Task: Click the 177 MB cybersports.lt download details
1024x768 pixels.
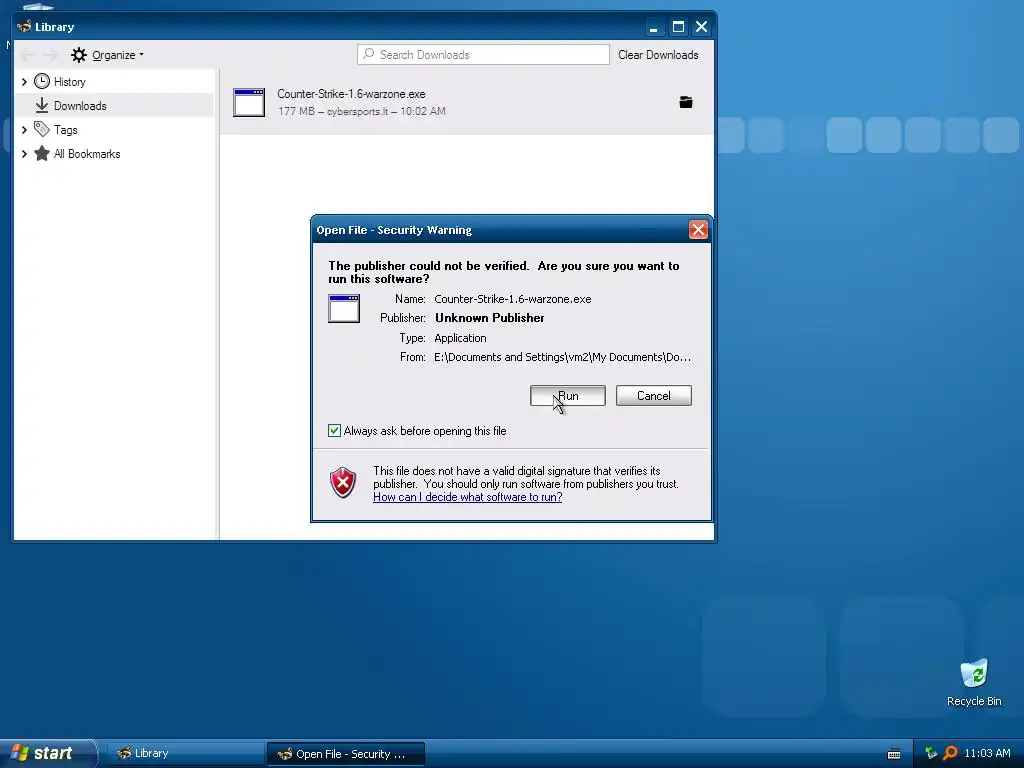Action: pos(362,111)
